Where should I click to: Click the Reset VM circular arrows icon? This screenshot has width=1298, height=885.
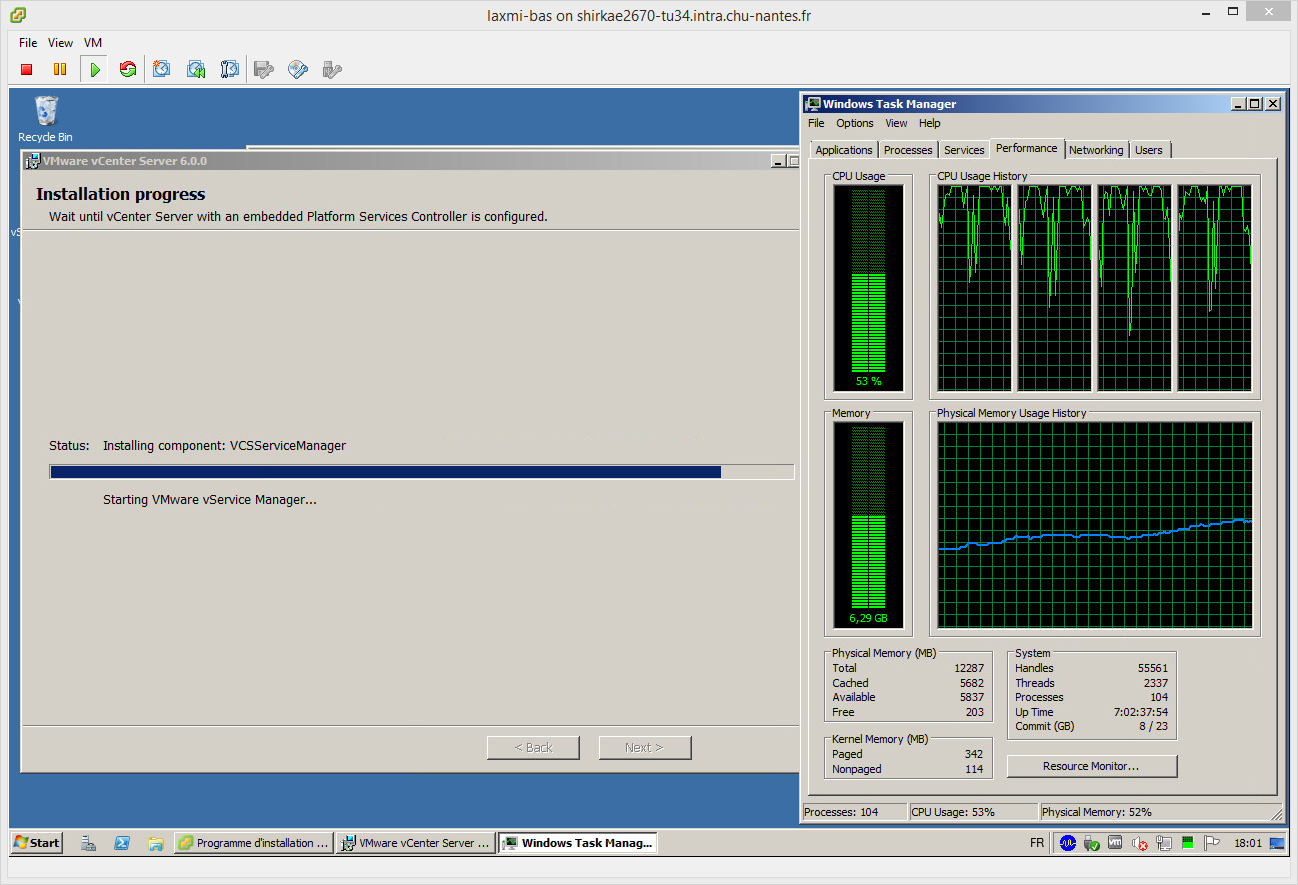point(127,69)
